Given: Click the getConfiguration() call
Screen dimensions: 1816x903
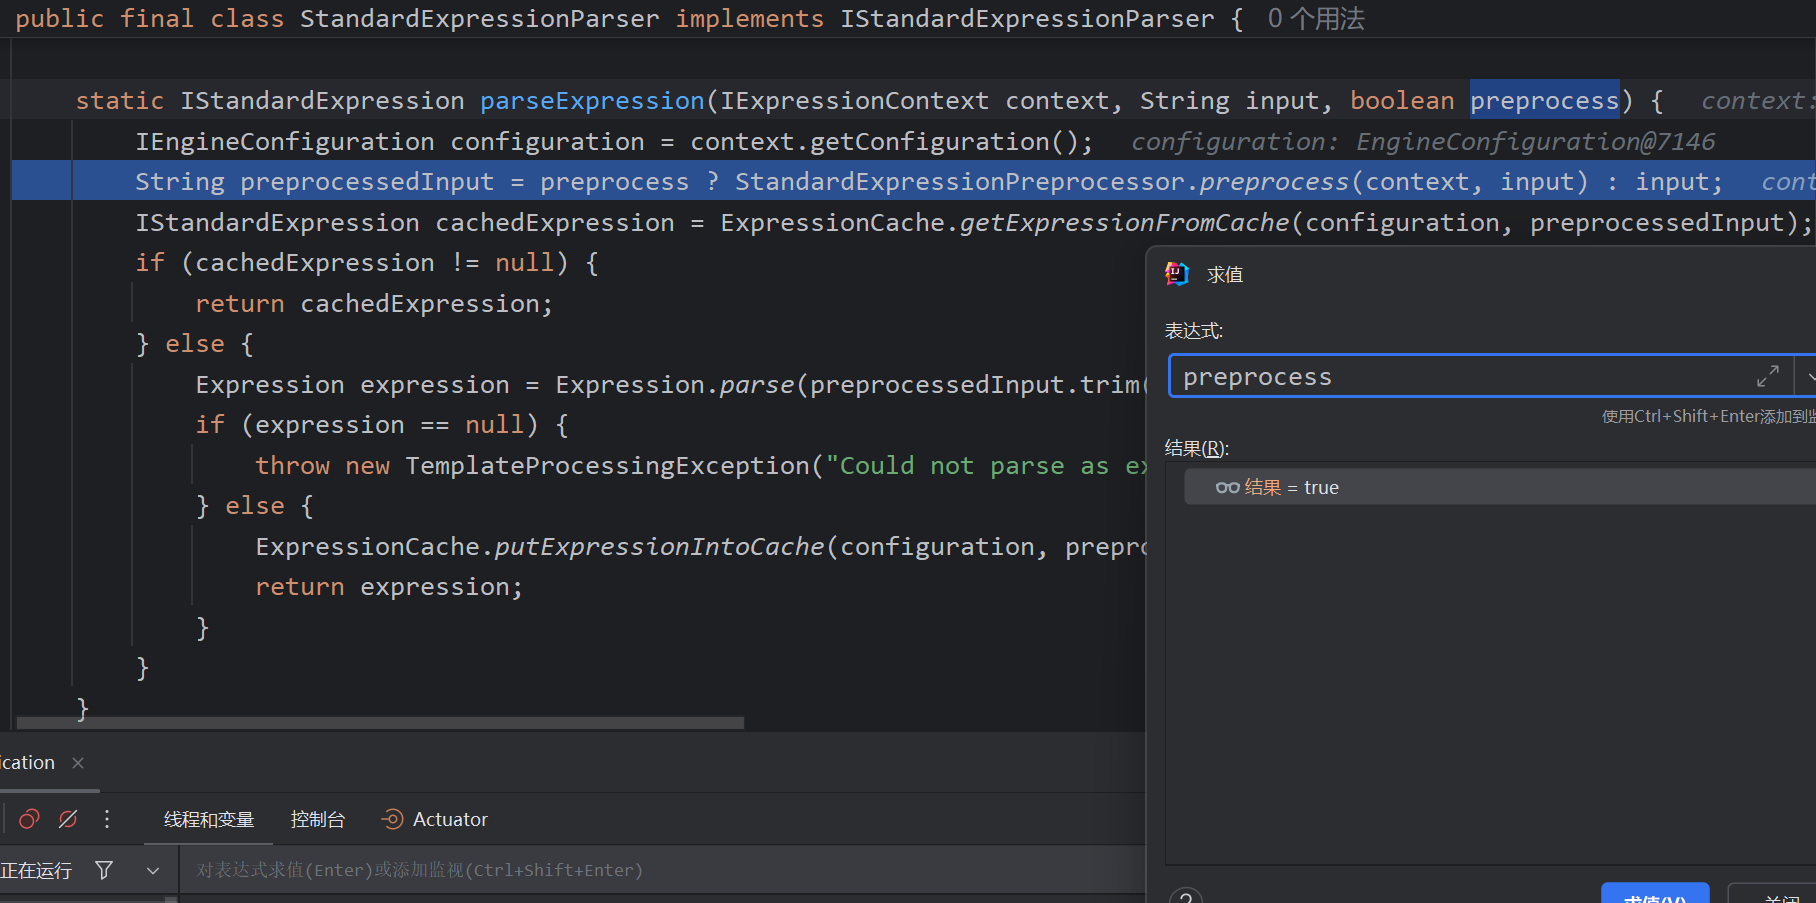Looking at the screenshot, I should (944, 142).
